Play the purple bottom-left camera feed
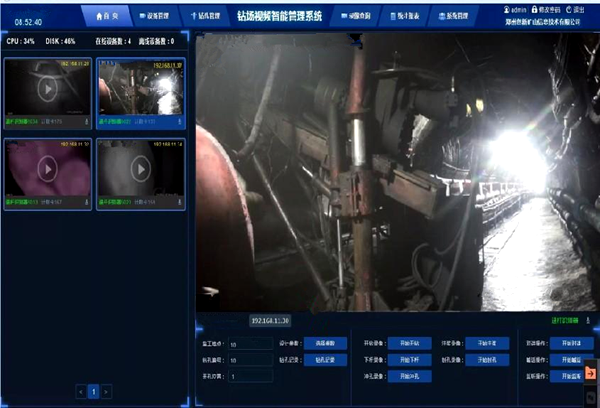 click(x=47, y=169)
